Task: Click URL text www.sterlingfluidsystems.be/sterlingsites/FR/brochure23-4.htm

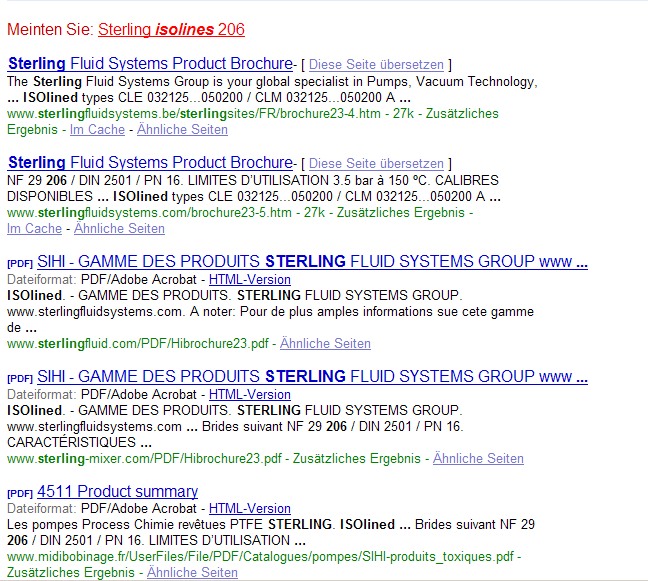Action: tap(194, 114)
